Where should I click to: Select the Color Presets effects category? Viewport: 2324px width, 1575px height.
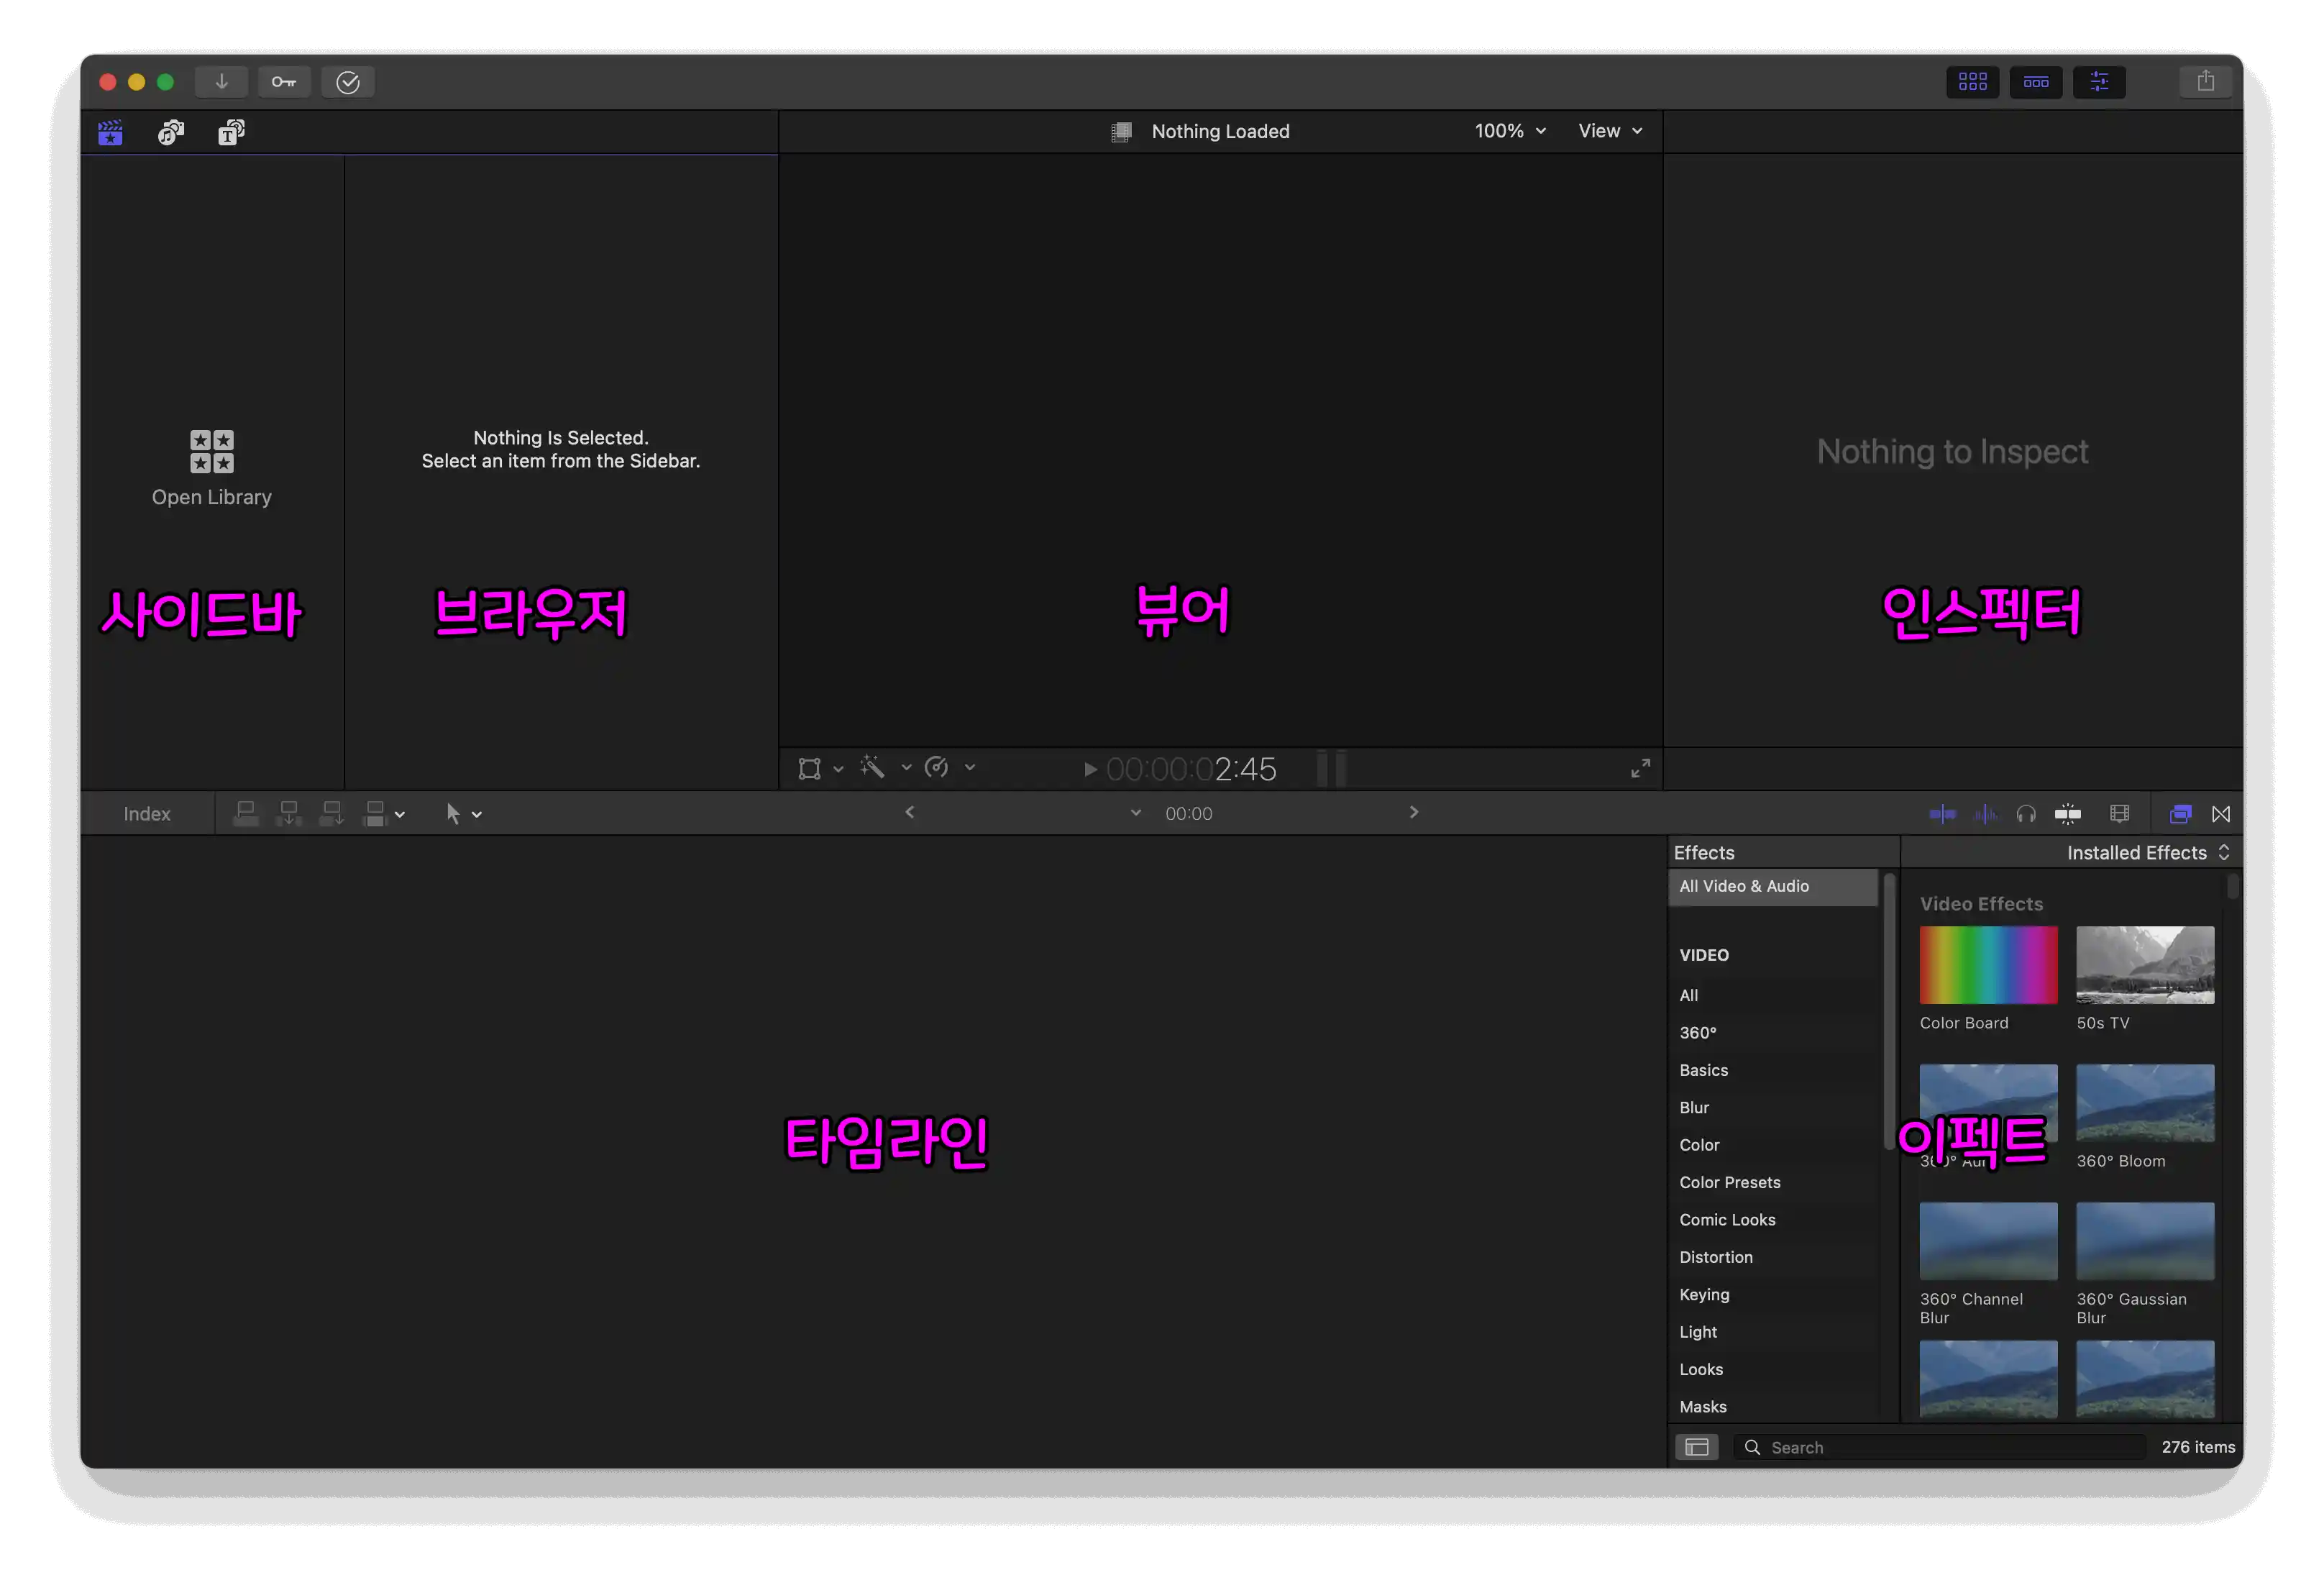pyautogui.click(x=1730, y=1182)
